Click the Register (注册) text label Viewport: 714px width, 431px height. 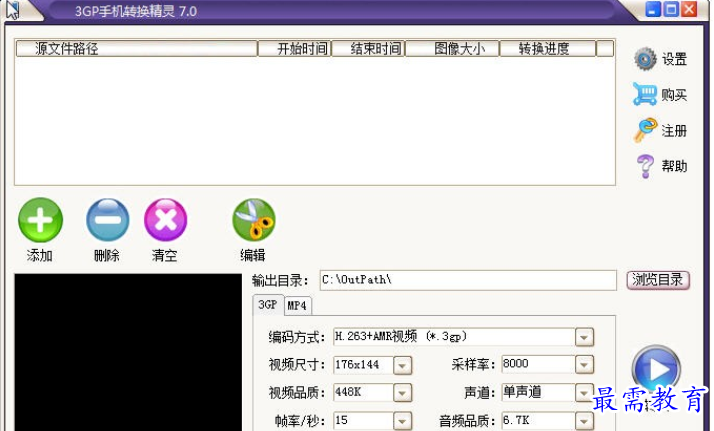point(674,131)
